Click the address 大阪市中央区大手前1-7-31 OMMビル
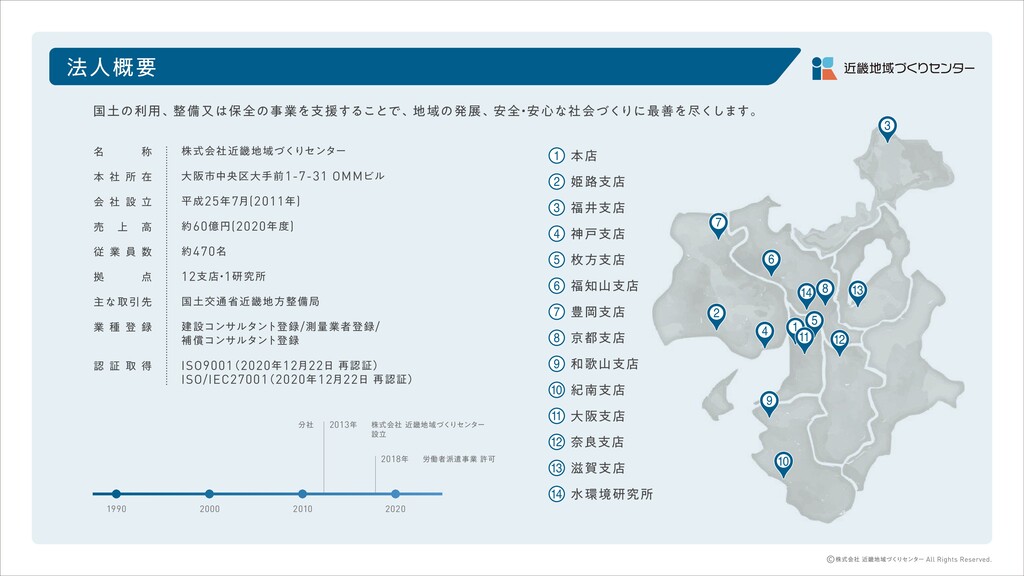The width and height of the screenshot is (1024, 576). 283,176
